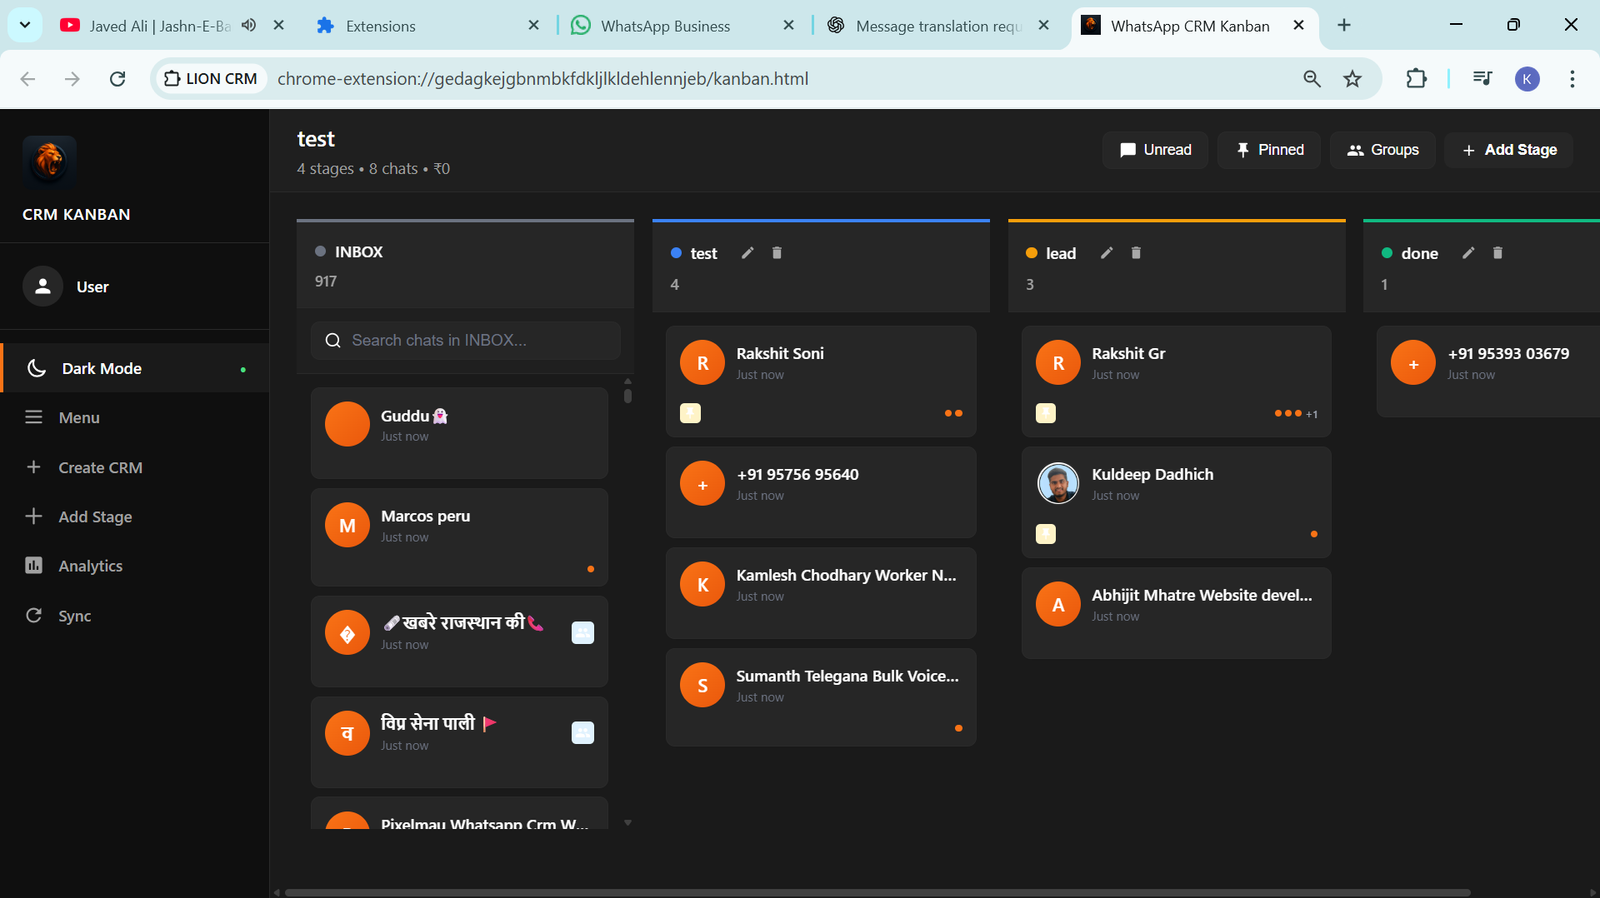Screen dimensions: 1600x898
Task: Mute the Javed Ali tab audio
Action: [x=249, y=25]
